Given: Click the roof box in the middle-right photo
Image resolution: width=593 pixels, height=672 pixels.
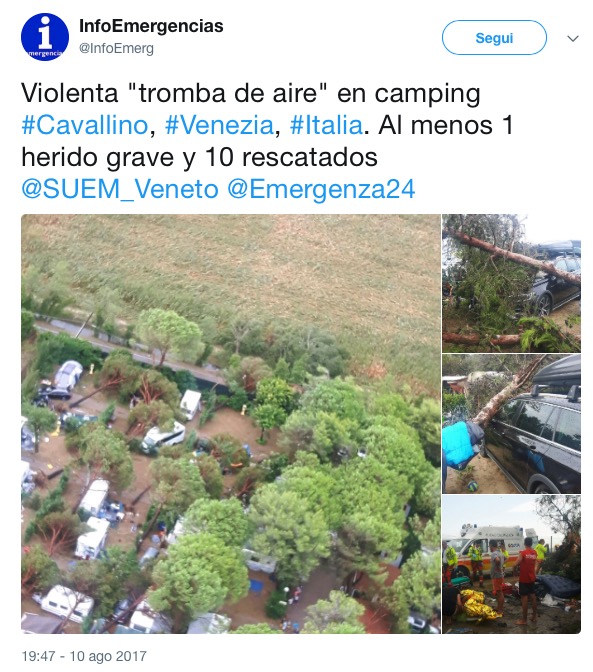Looking at the screenshot, I should click(556, 375).
